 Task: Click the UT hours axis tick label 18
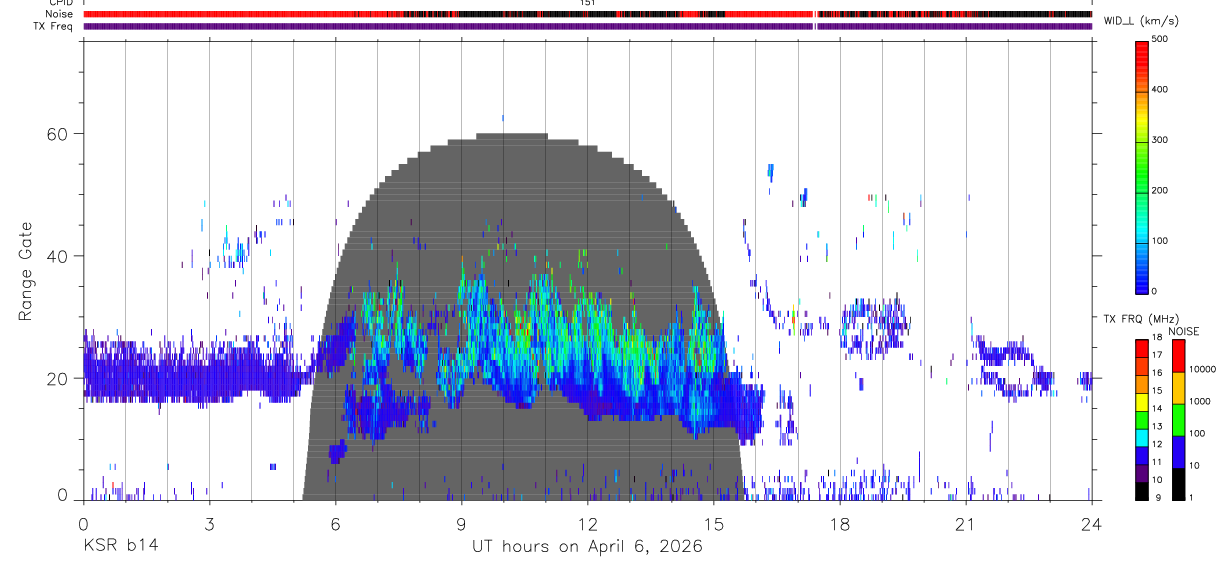tap(839, 523)
